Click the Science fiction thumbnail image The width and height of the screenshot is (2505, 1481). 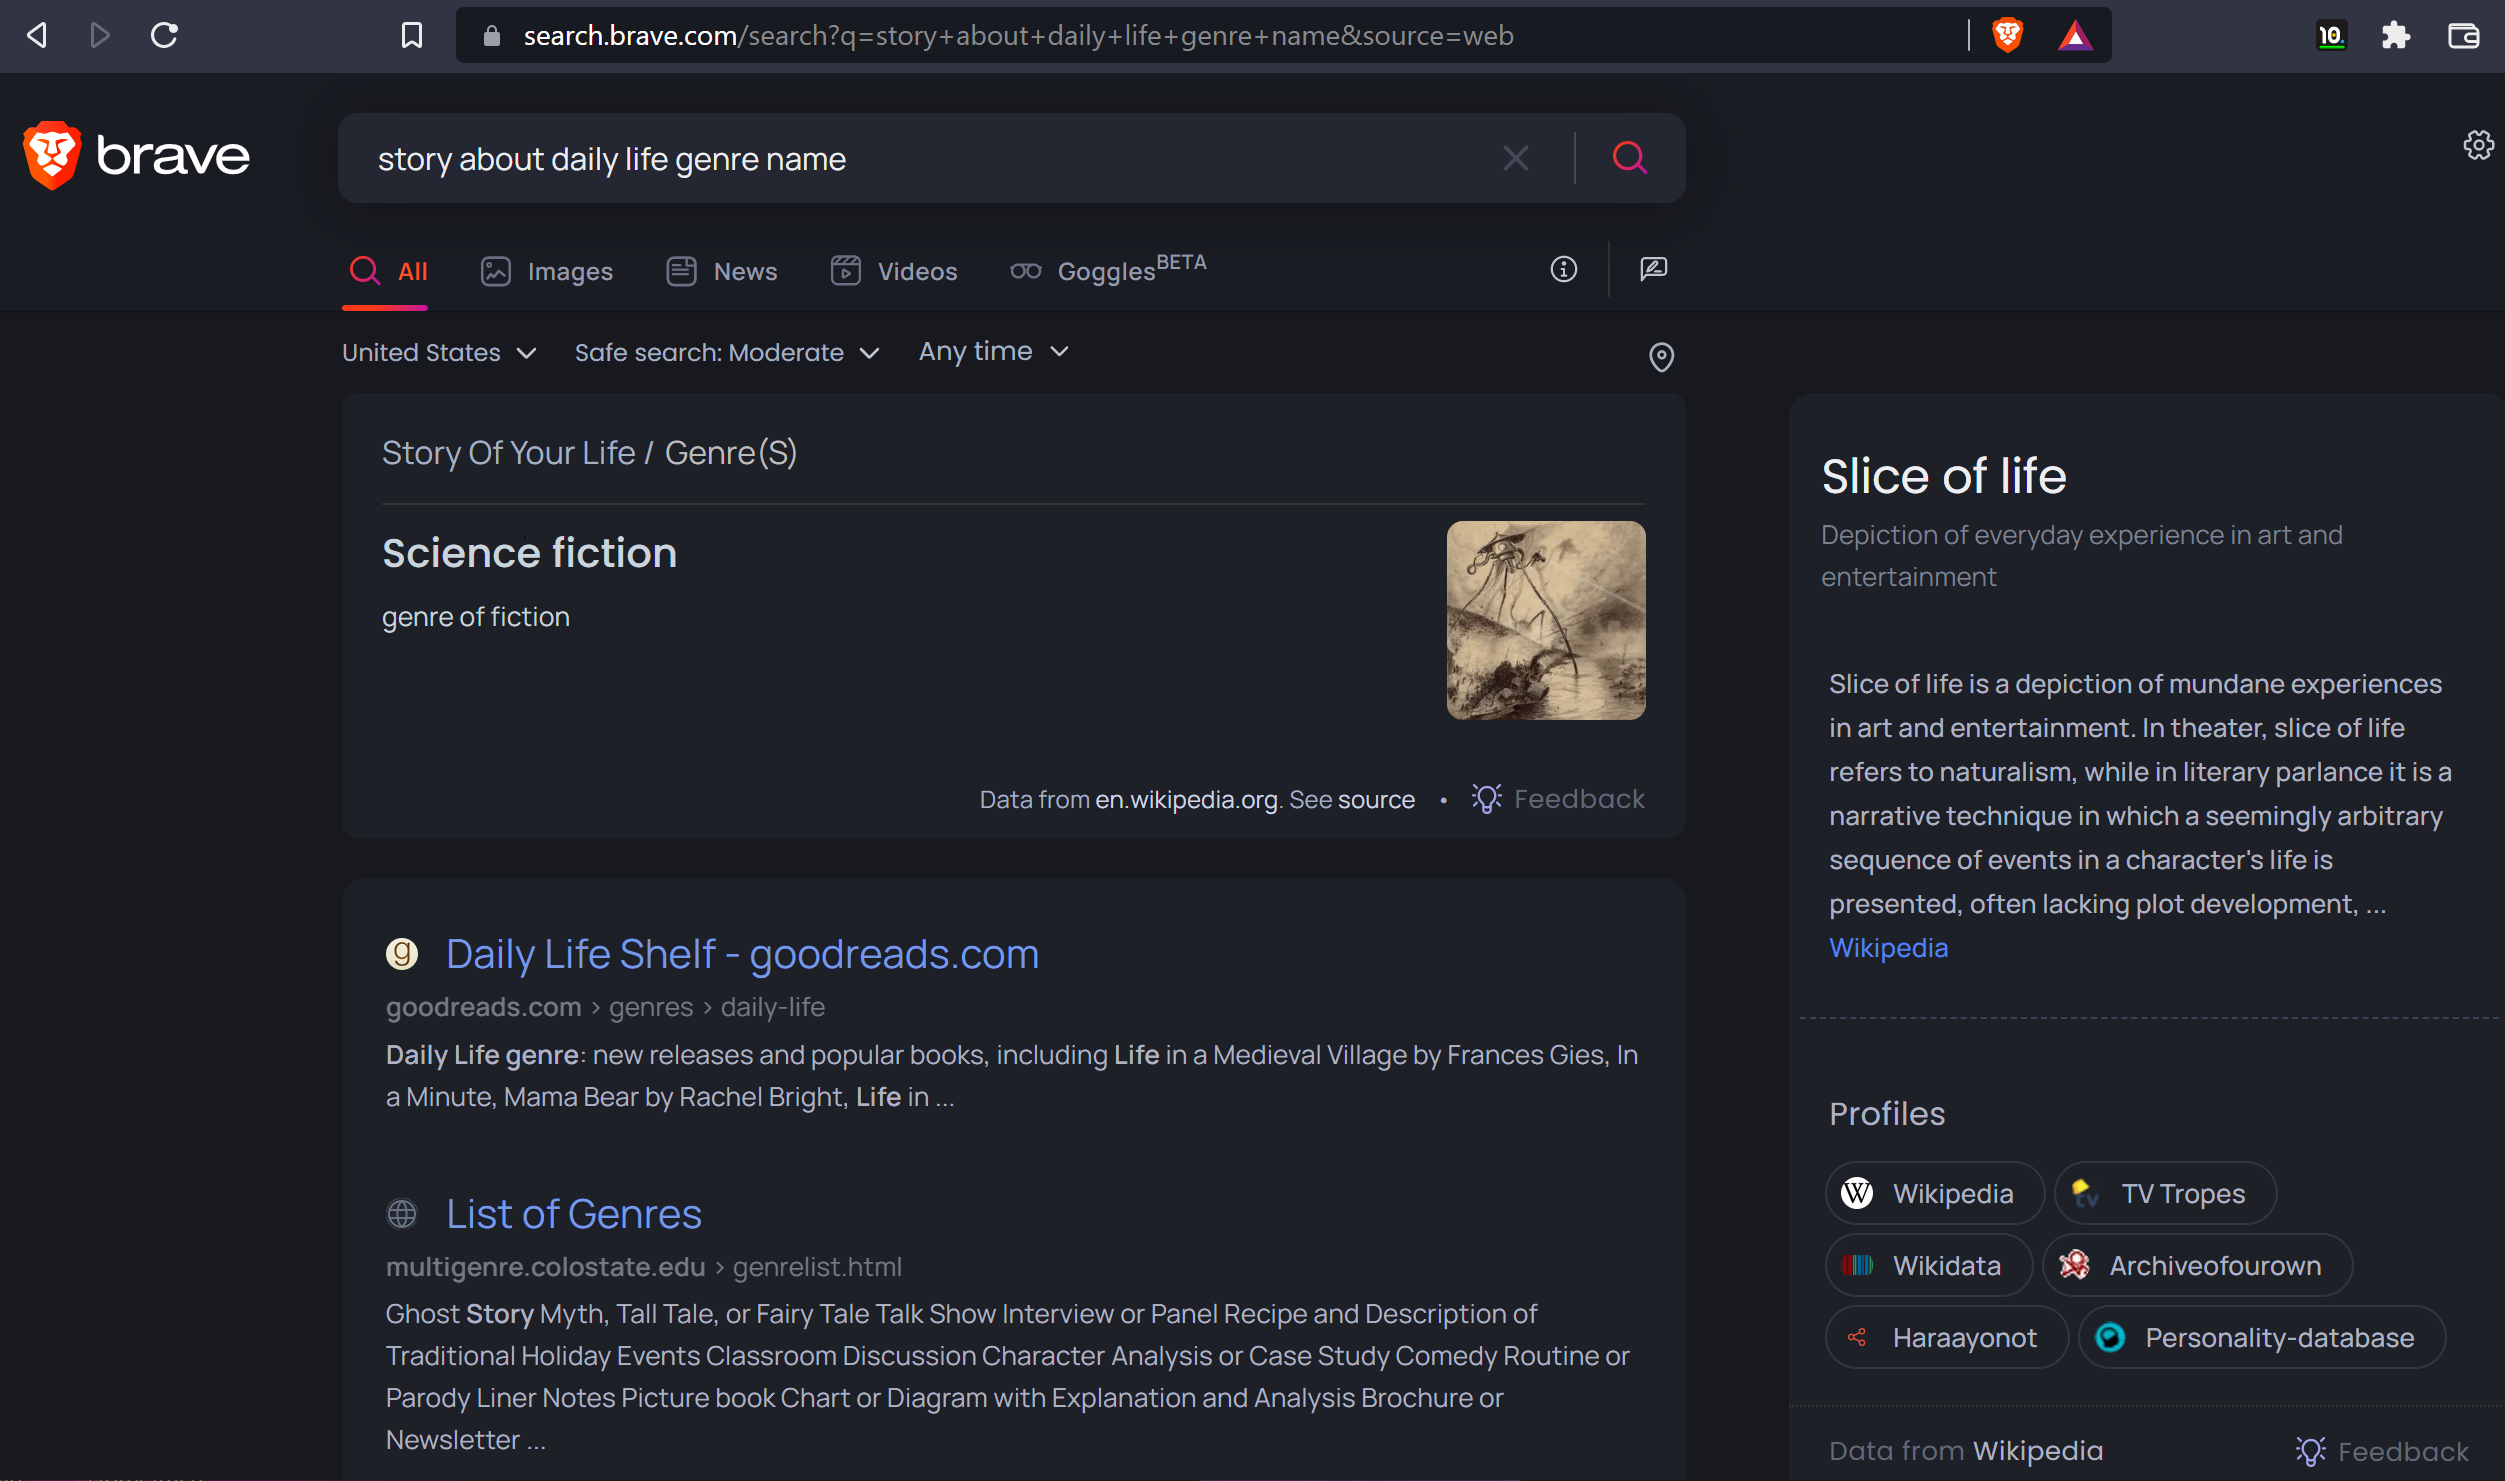coord(1546,620)
